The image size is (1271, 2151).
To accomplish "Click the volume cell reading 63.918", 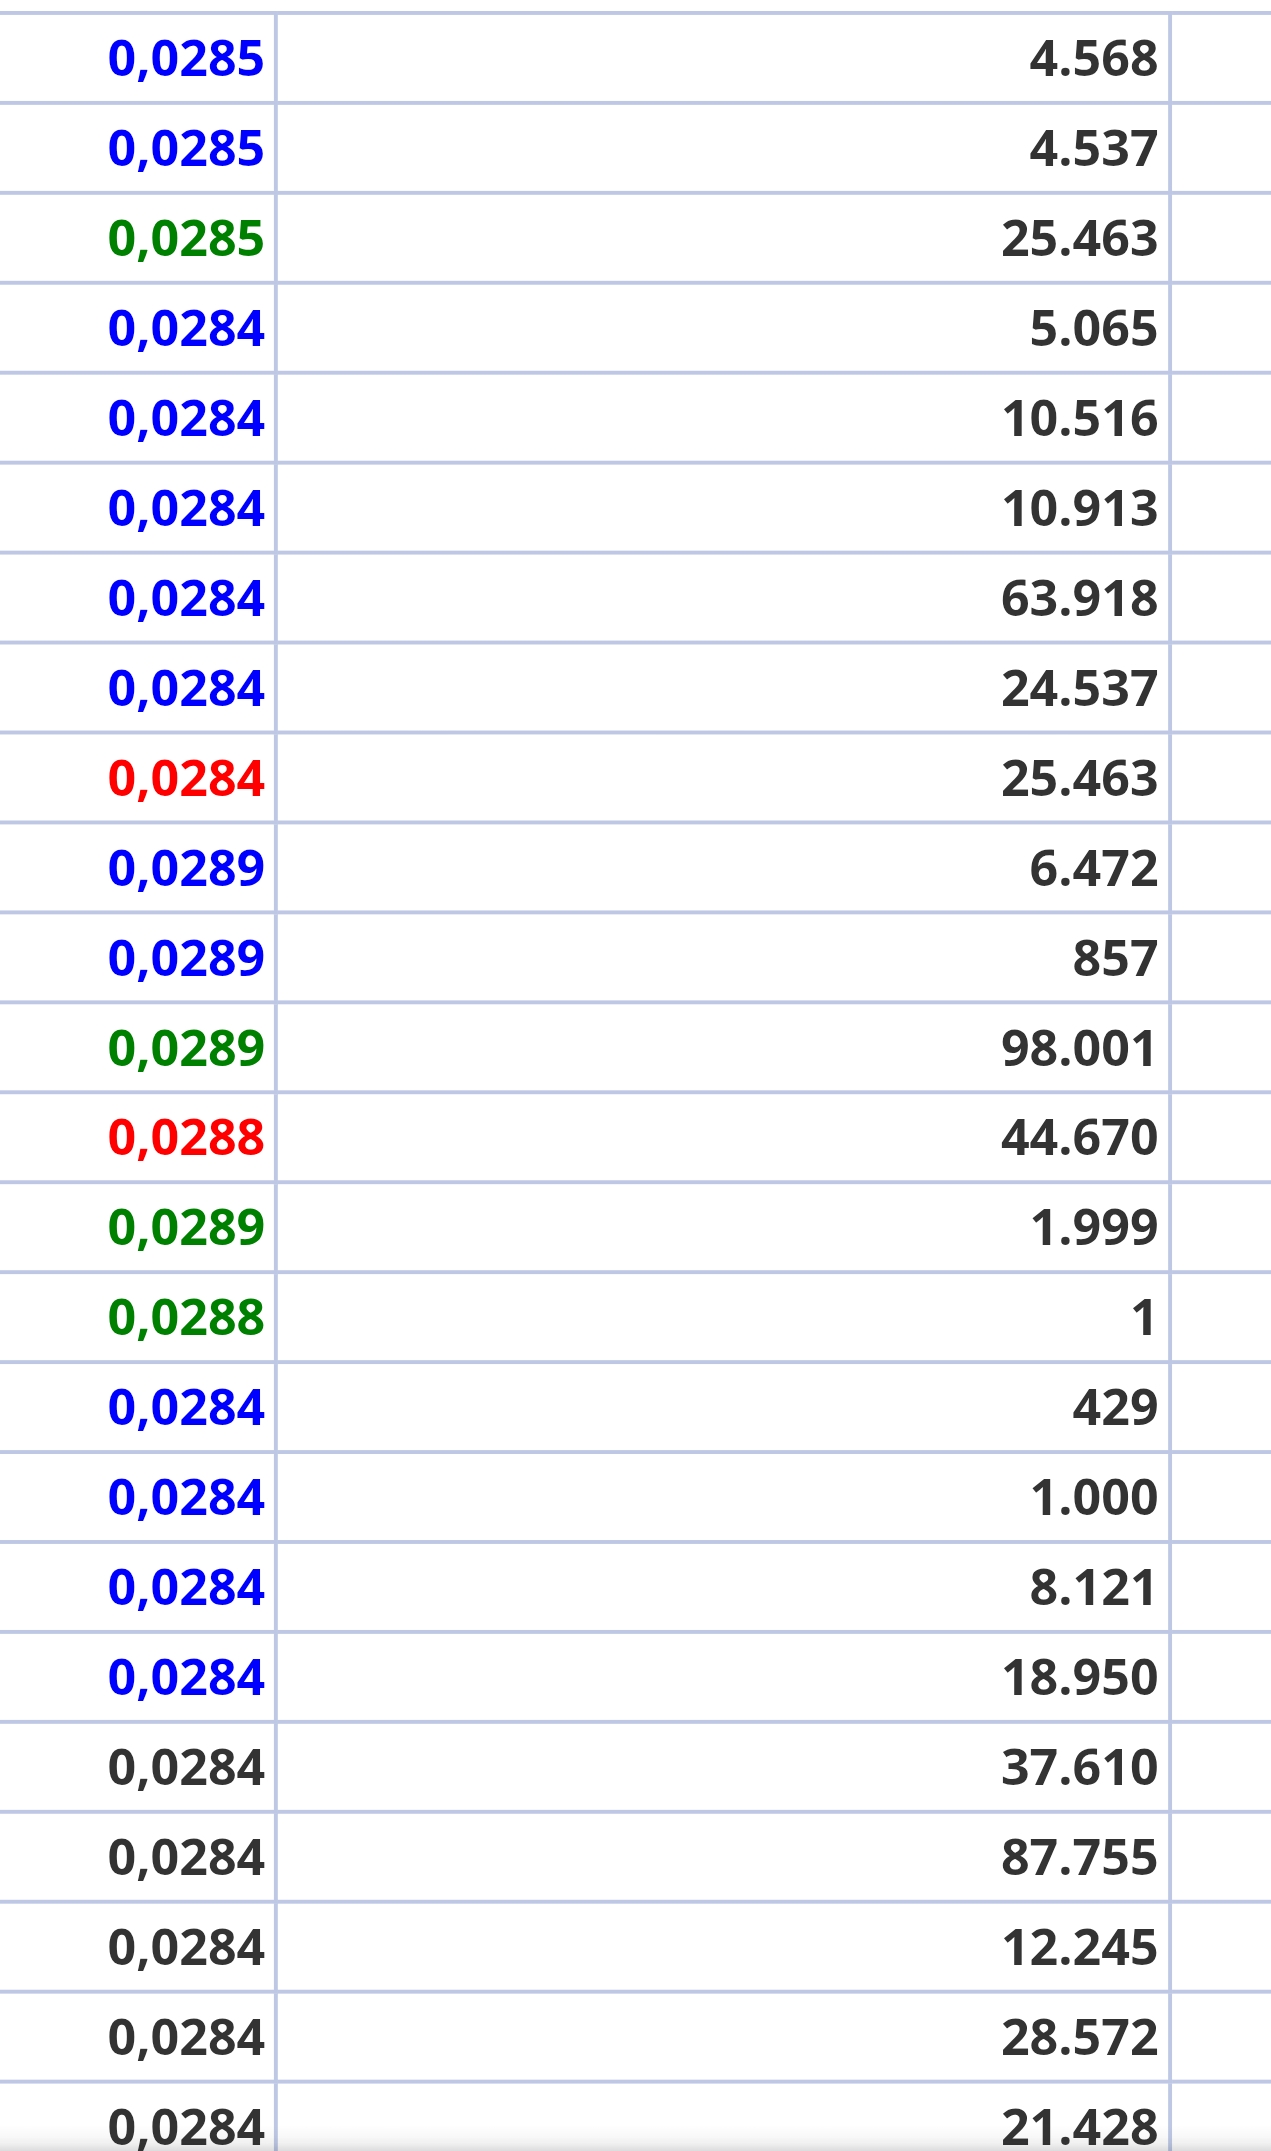I will coord(723,598).
